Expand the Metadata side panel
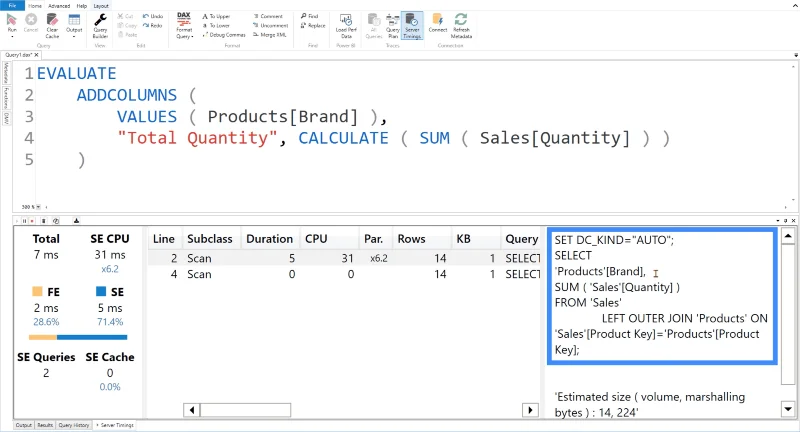This screenshot has height=432, width=800. pyautogui.click(x=6, y=73)
